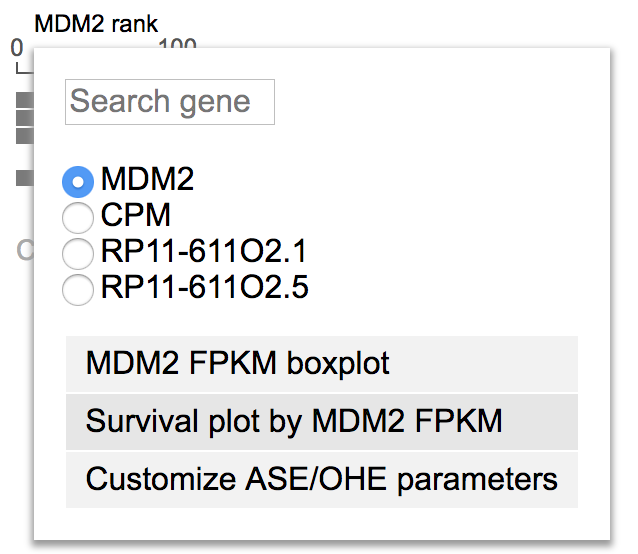Open Survival plot by MDM2 FPKM
Image resolution: width=638 pixels, height=554 pixels.
point(322,422)
